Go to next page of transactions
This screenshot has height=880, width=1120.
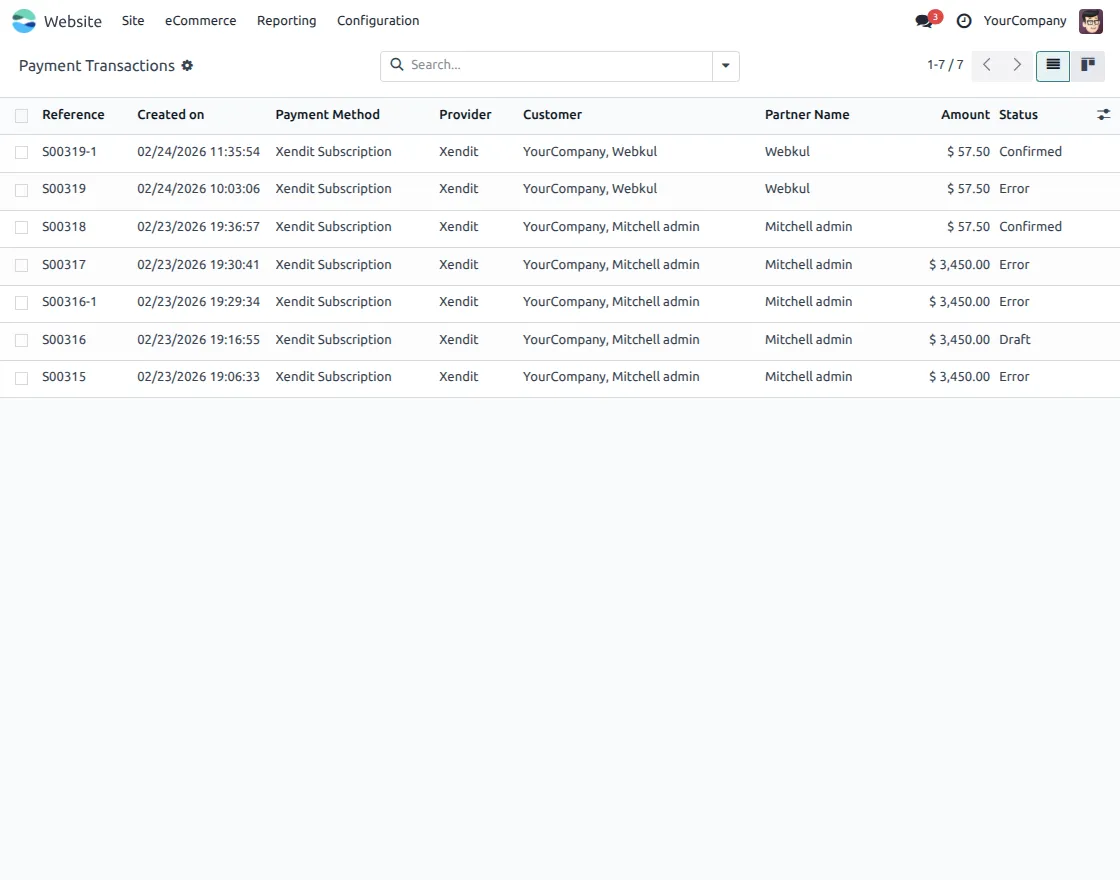tap(1017, 65)
